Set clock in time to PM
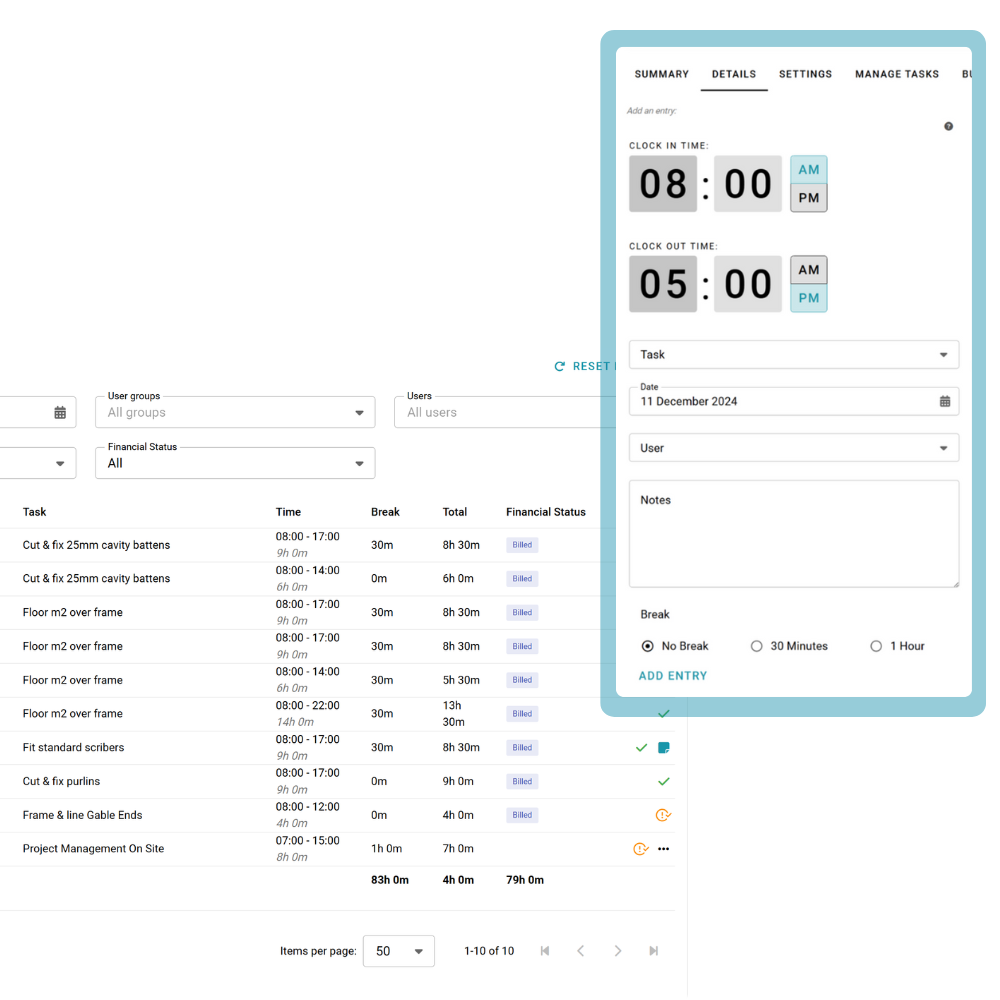Image resolution: width=1000 pixels, height=1000 pixels. 809,198
